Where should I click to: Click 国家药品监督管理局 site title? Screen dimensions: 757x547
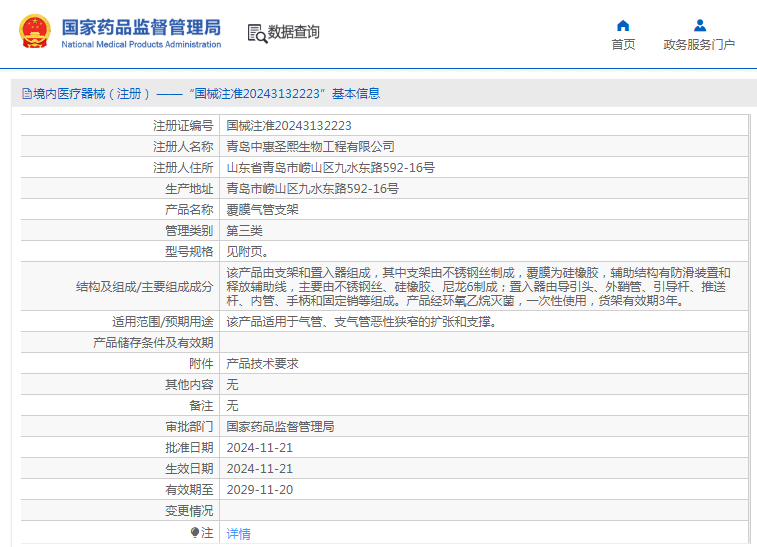click(x=141, y=27)
